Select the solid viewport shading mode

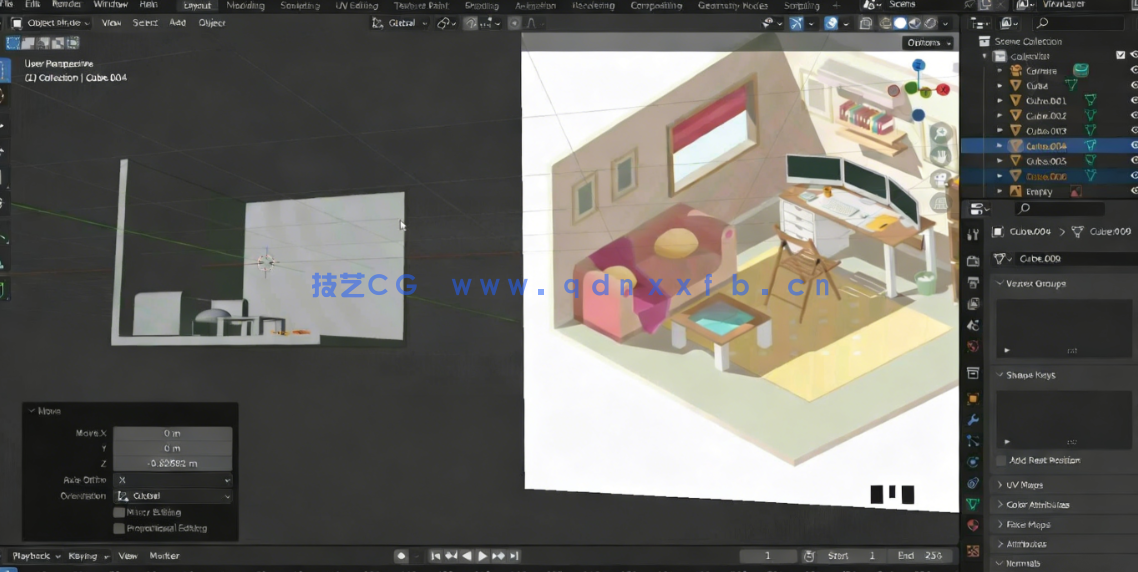(x=901, y=23)
